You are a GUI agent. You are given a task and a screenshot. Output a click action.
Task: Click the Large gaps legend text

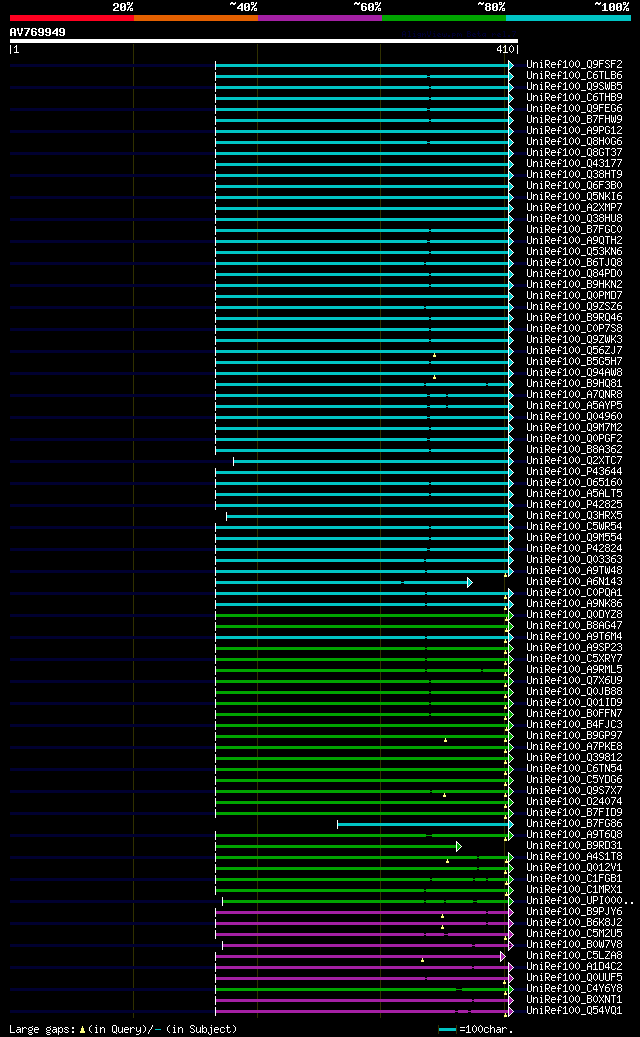coord(123,1029)
